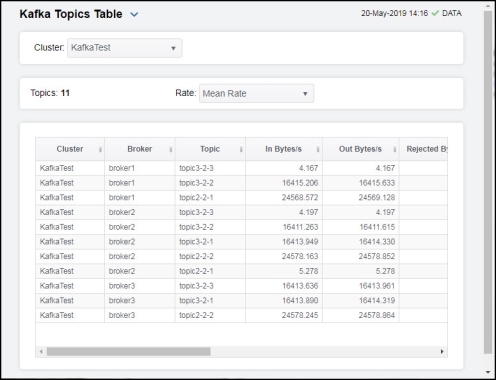Click the vertical scrollbar down arrow
496x380 pixels.
coord(488,372)
